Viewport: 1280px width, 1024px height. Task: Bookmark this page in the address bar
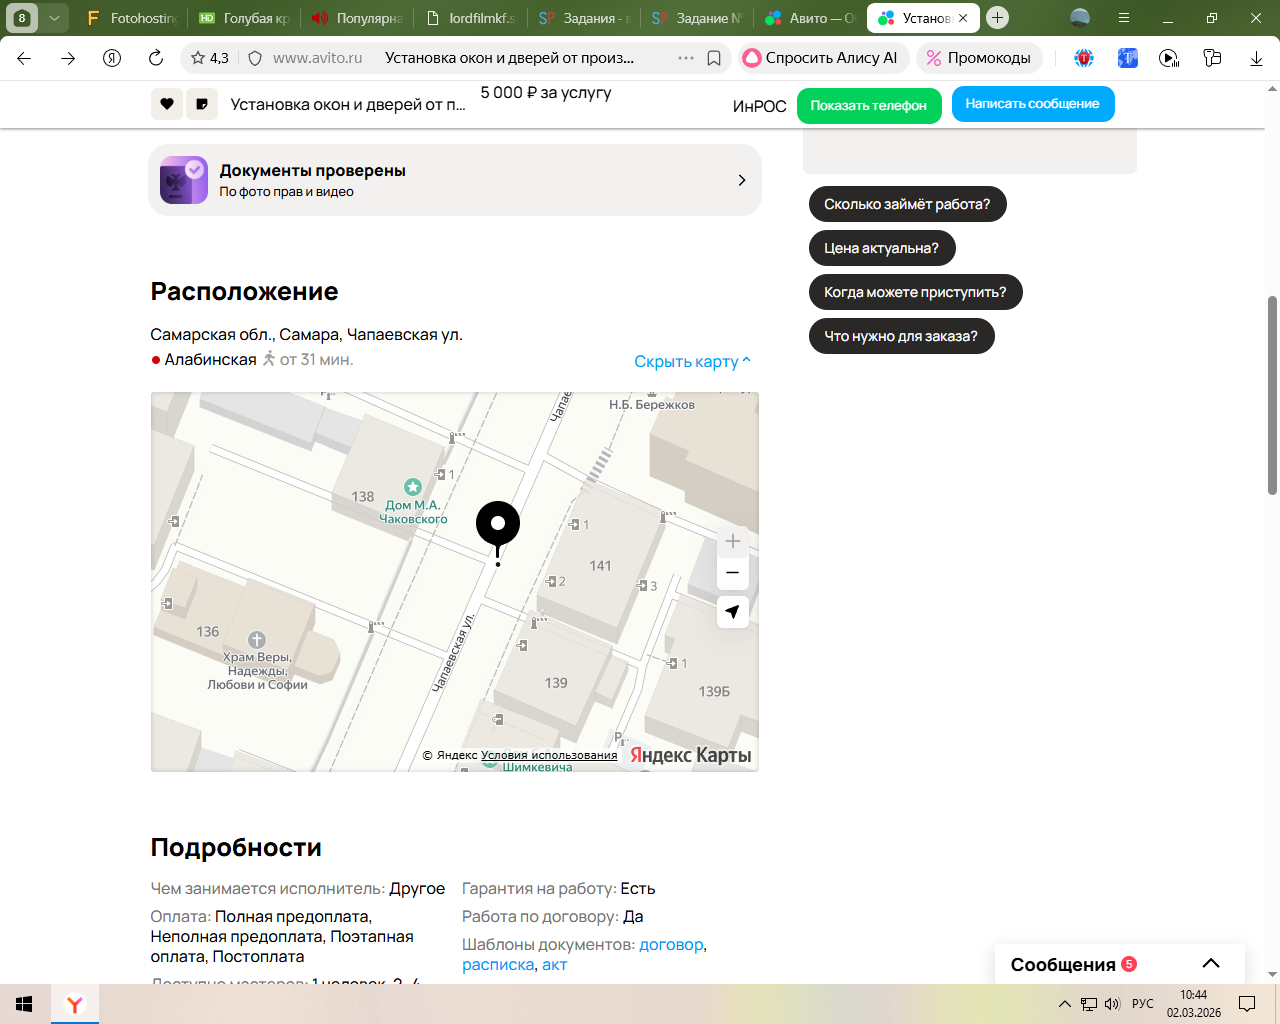coord(714,58)
